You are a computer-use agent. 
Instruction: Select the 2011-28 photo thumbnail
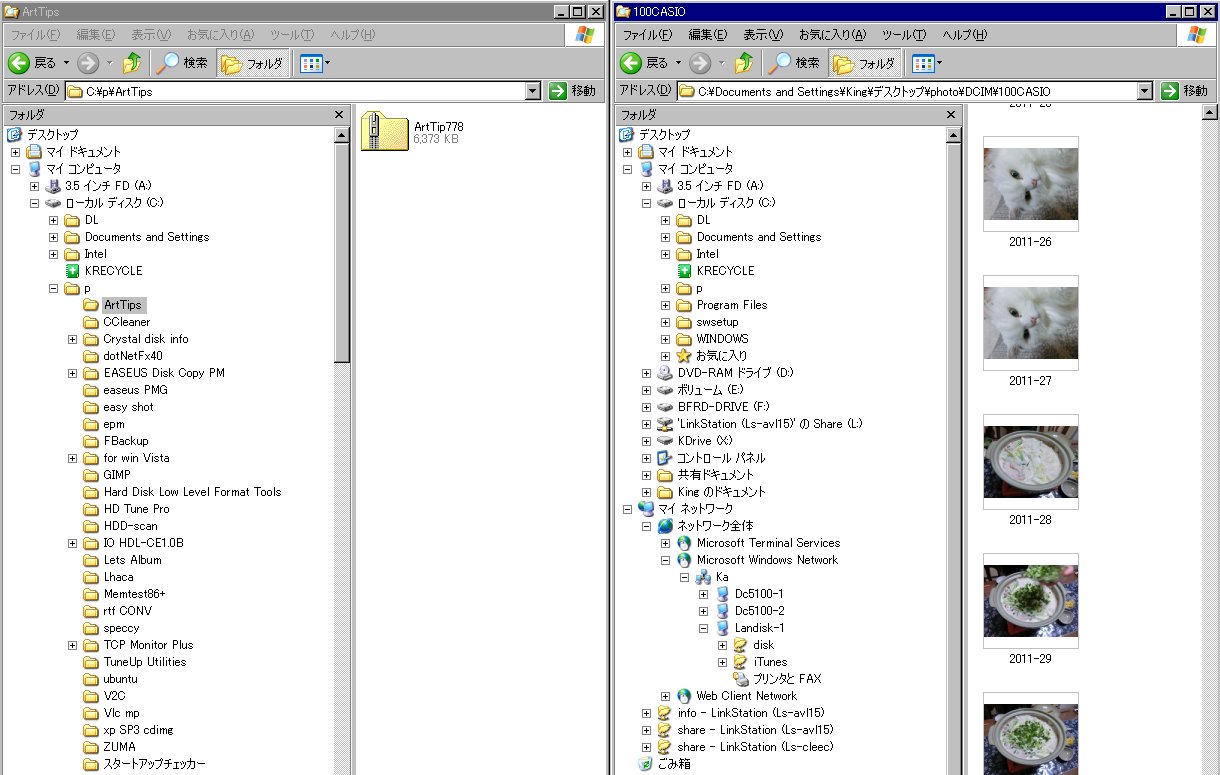click(x=1030, y=461)
